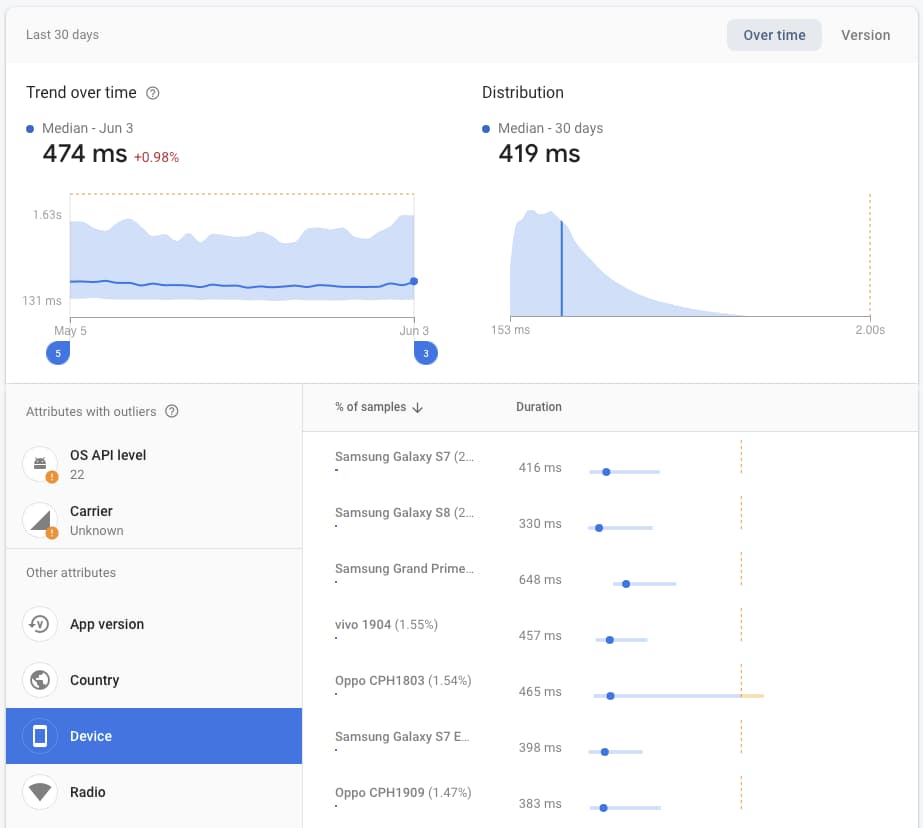The width and height of the screenshot is (923, 828).
Task: Click the Oppo CPH1803 duration range bar
Action: point(678,696)
